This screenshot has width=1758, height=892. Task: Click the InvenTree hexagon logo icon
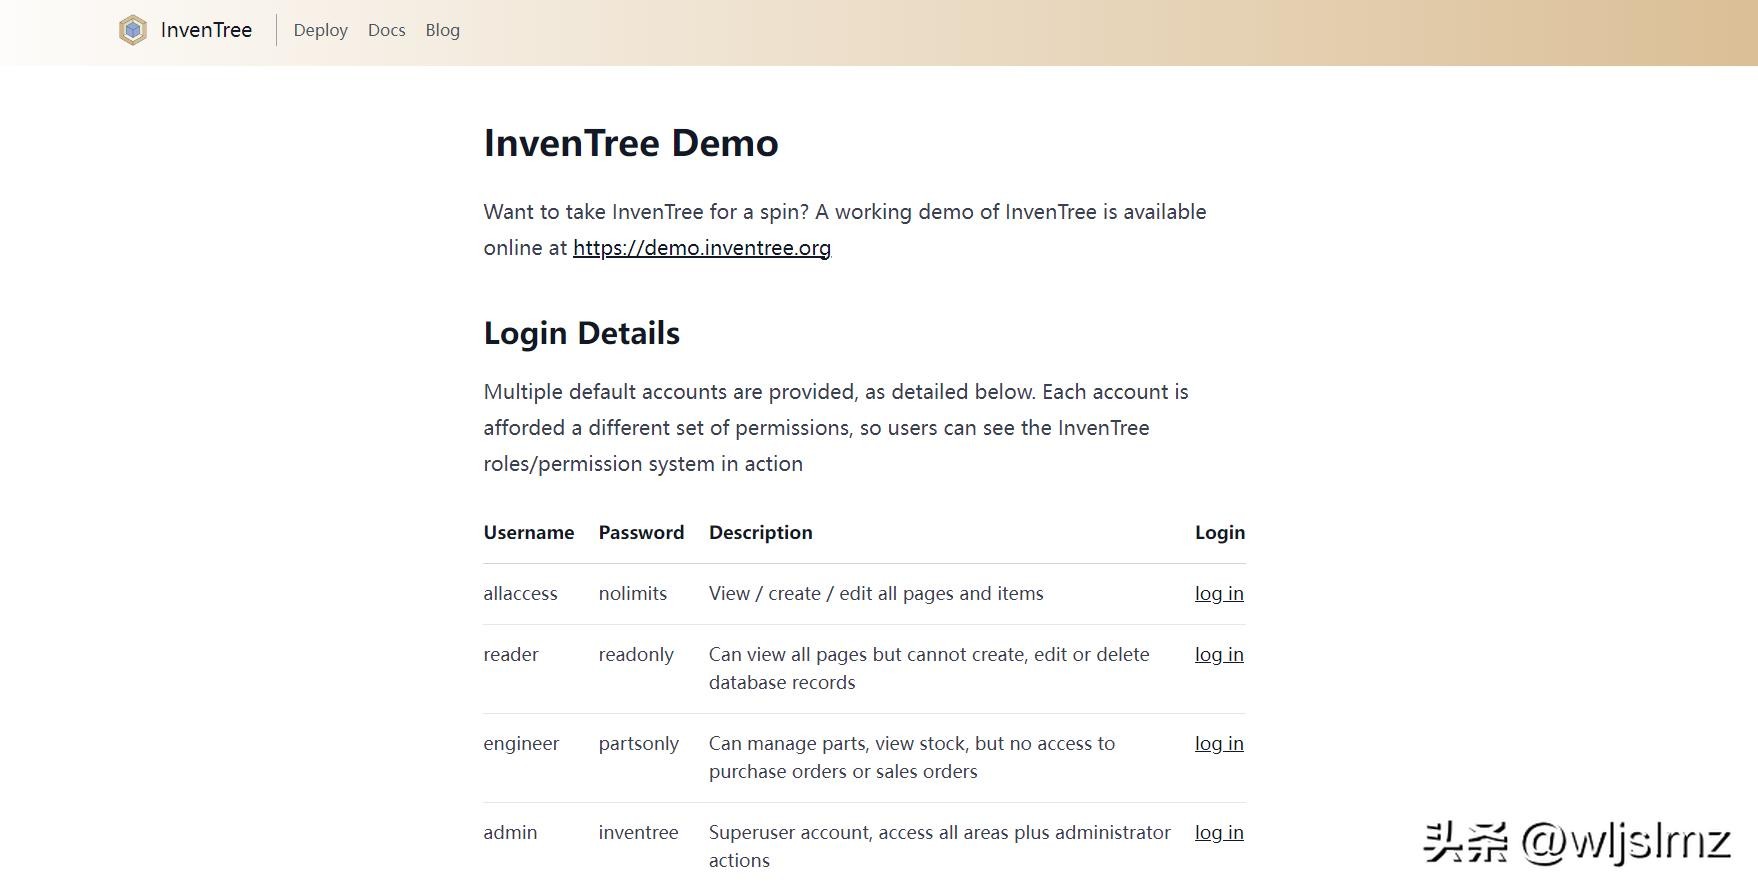click(x=133, y=30)
